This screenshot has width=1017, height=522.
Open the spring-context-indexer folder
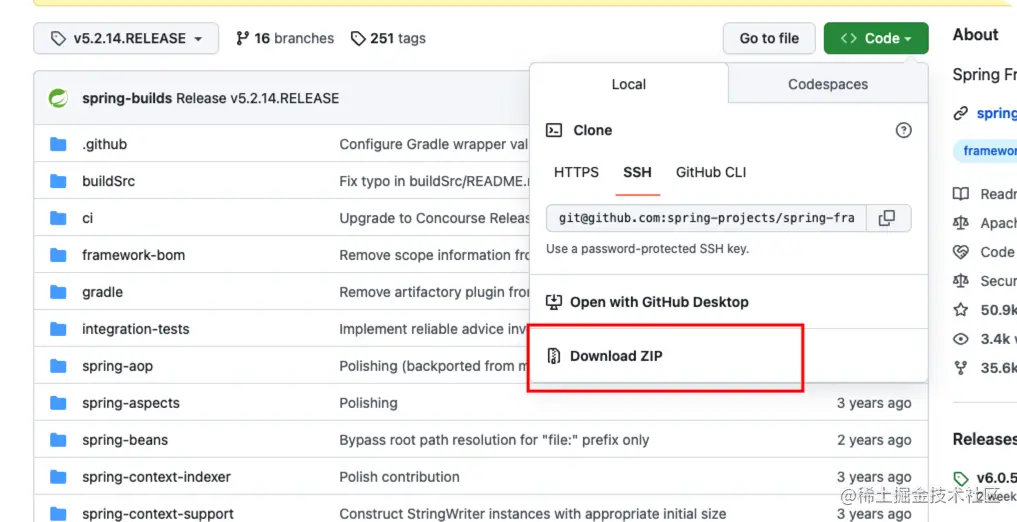pos(156,477)
